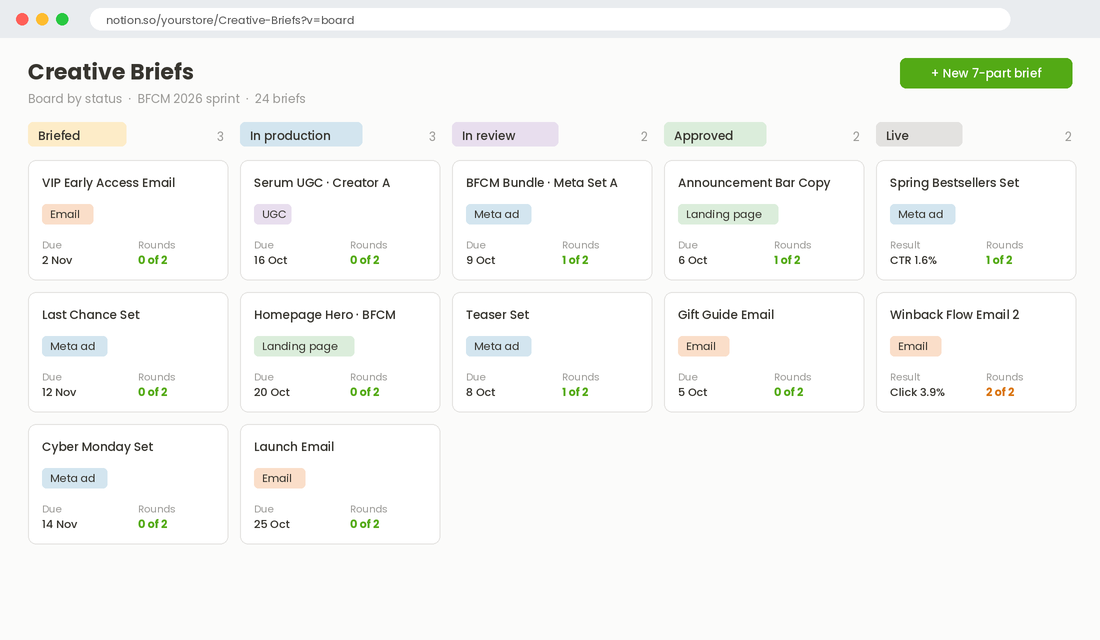This screenshot has width=1100, height=640.
Task: Click the card count beside Briefed
Action: pyautogui.click(x=220, y=136)
